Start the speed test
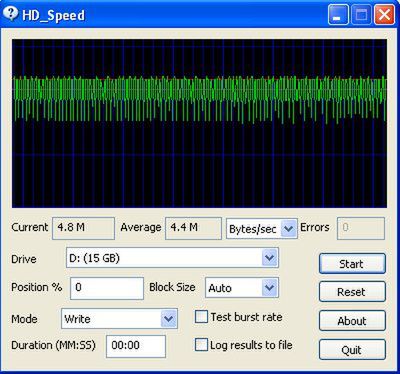 [352, 264]
